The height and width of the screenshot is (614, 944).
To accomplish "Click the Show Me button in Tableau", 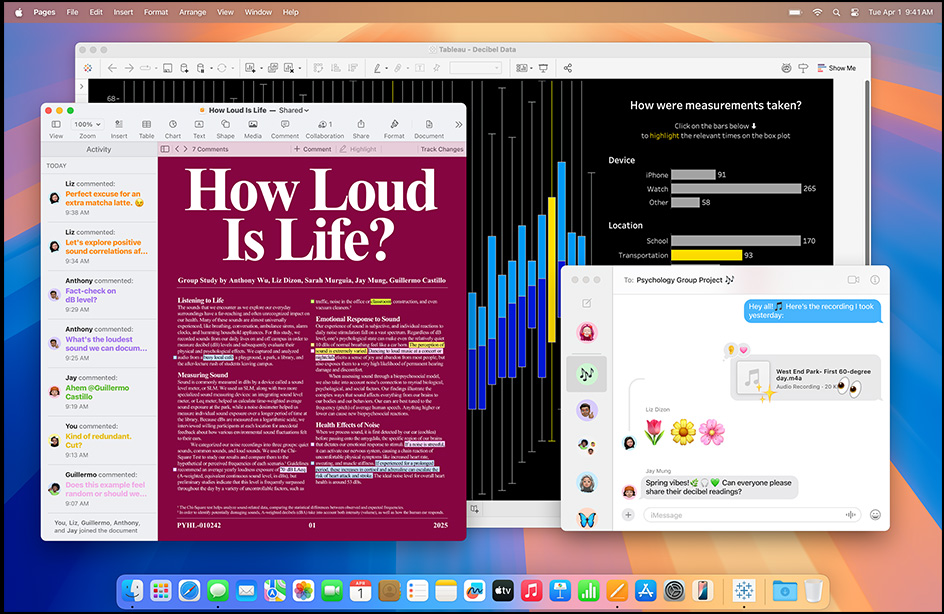I will 836,68.
